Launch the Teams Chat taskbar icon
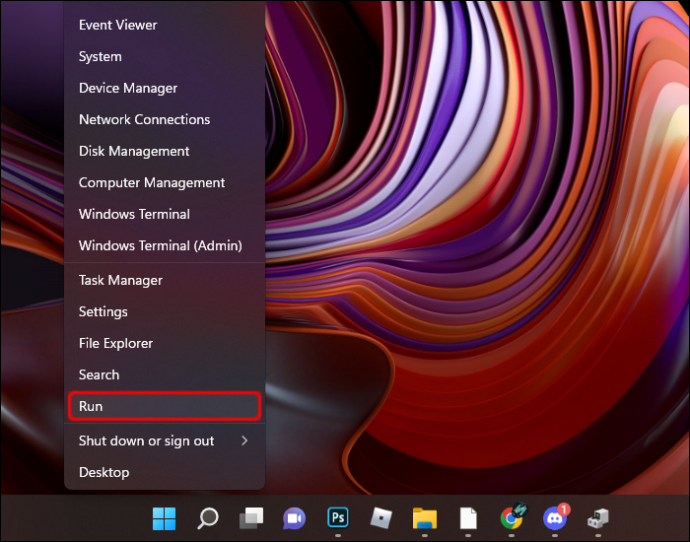 point(294,518)
